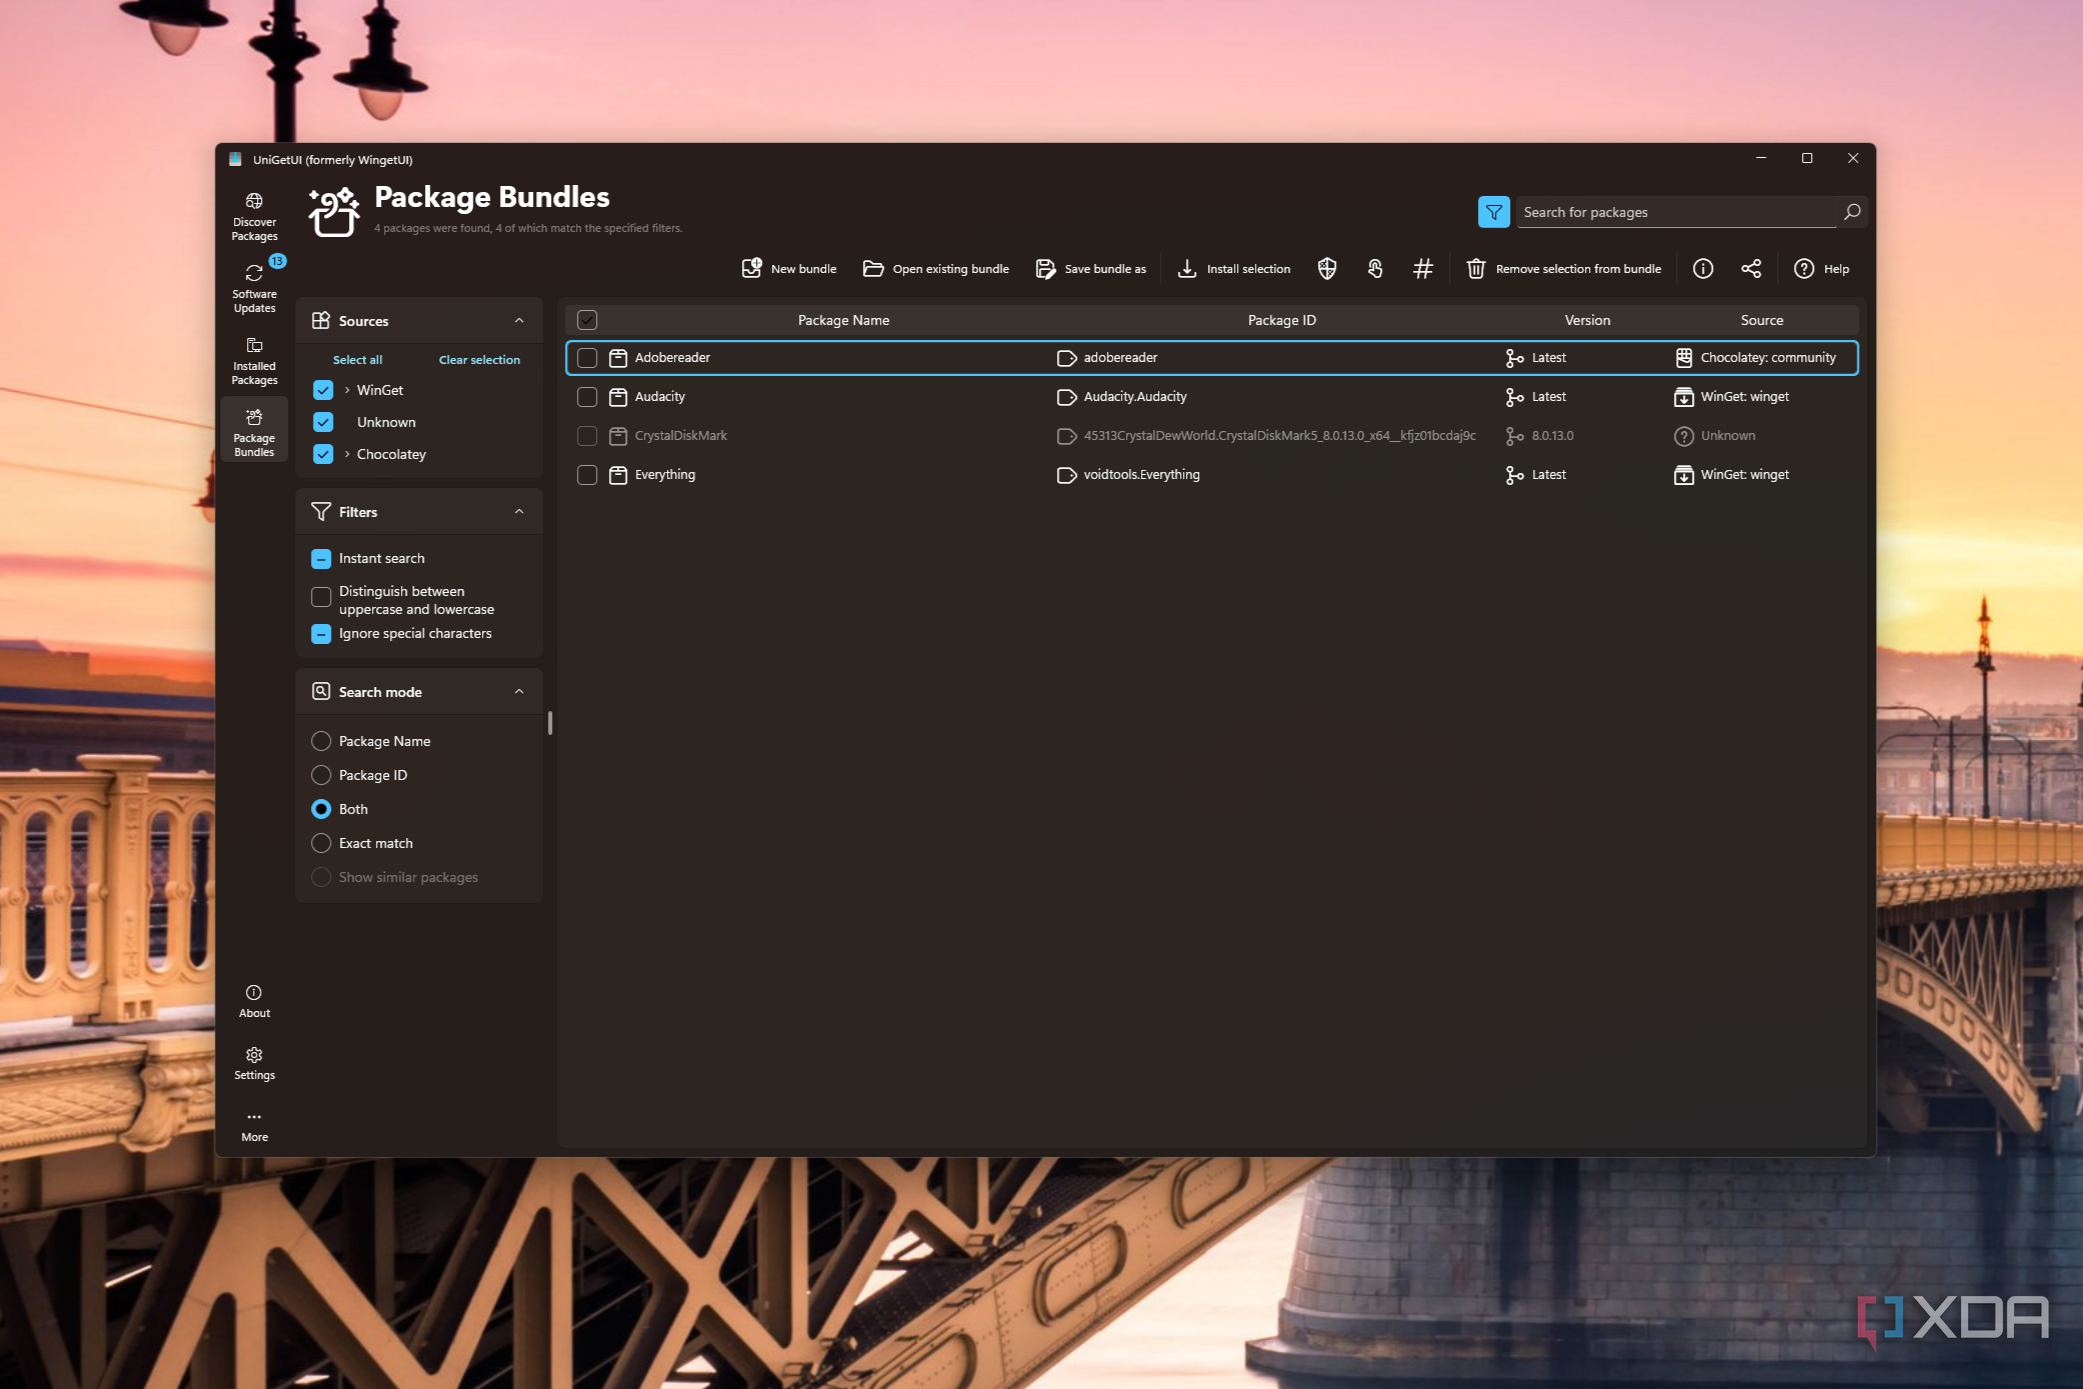2083x1389 pixels.
Task: Click the Version icon for Audacity
Action: [1515, 397]
